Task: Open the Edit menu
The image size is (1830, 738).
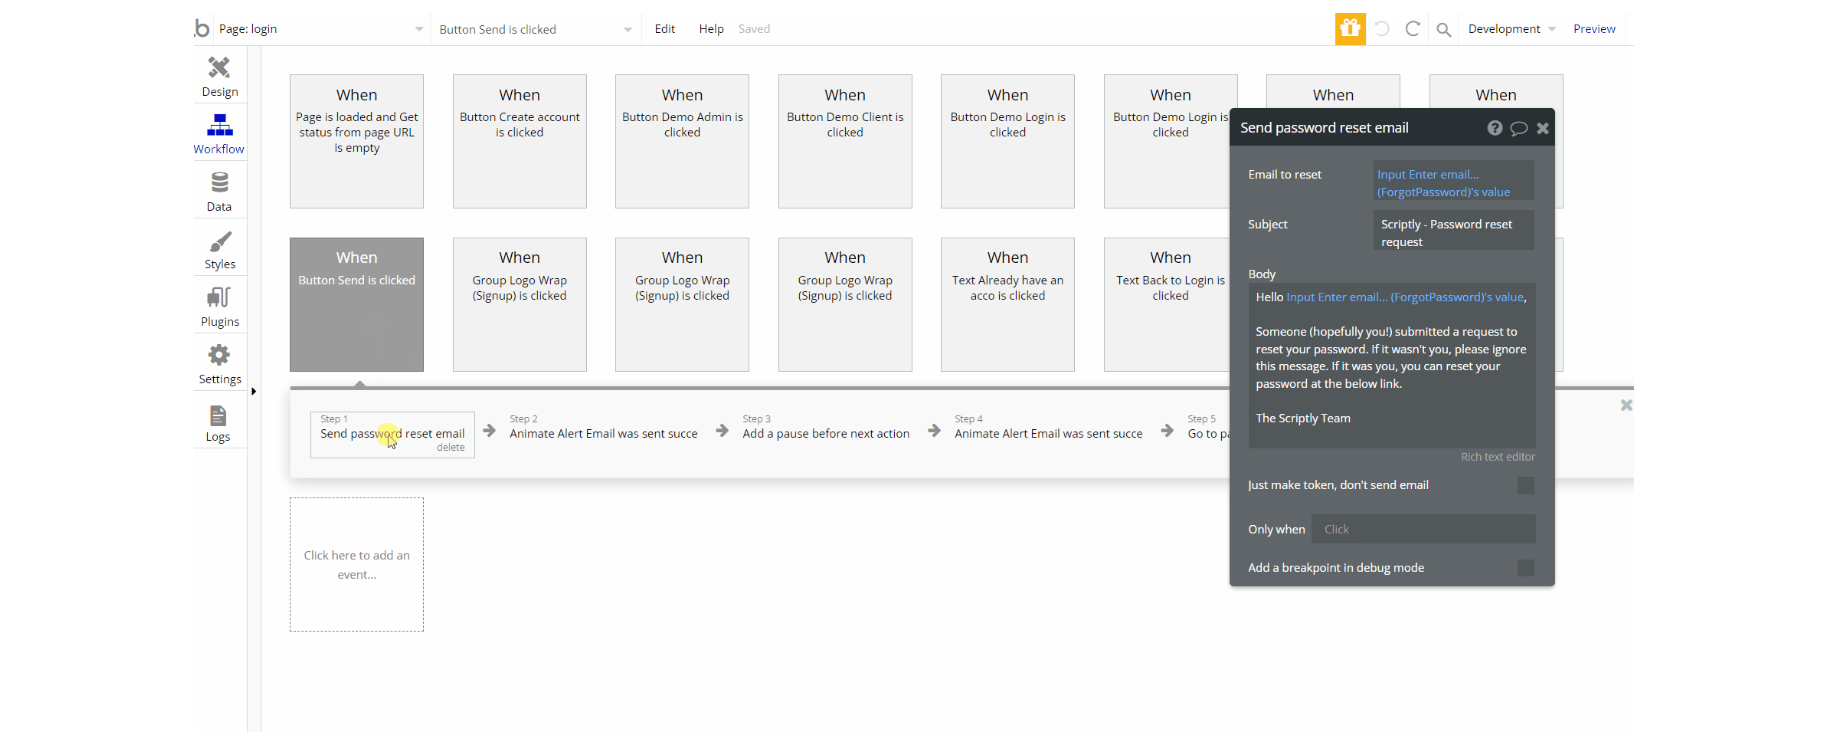Action: [x=665, y=29]
